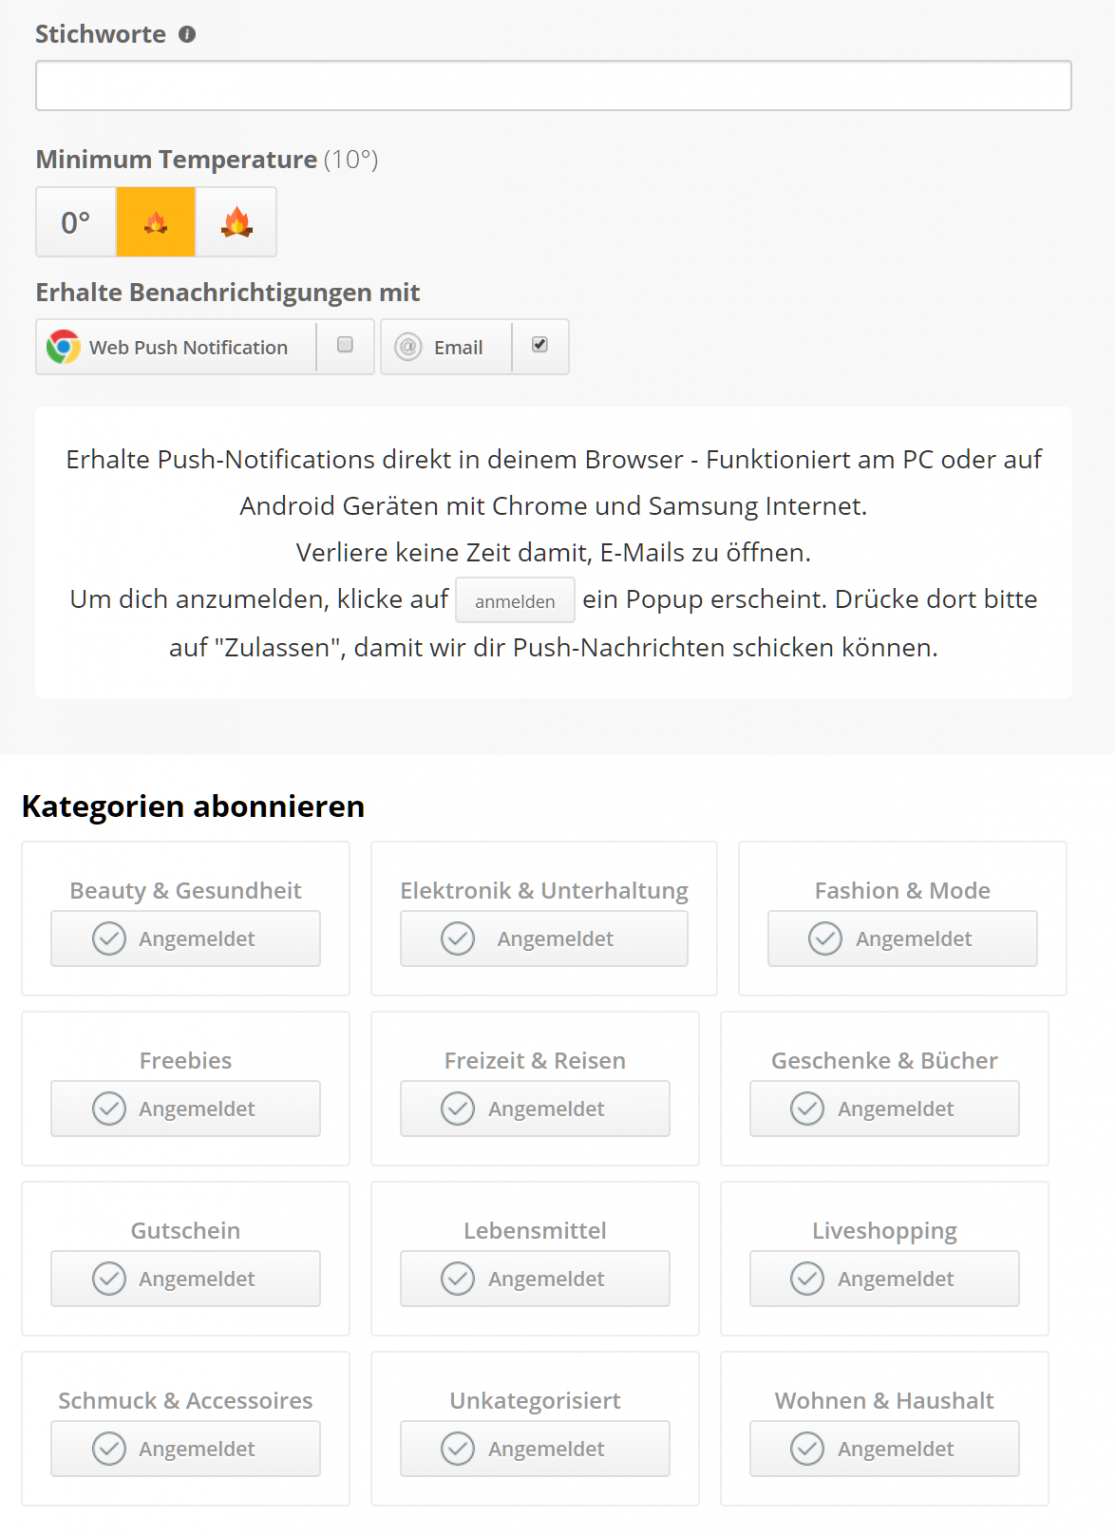Click the checkmark icon under Freebies
Image resolution: width=1116 pixels, height=1536 pixels.
[x=109, y=1108]
